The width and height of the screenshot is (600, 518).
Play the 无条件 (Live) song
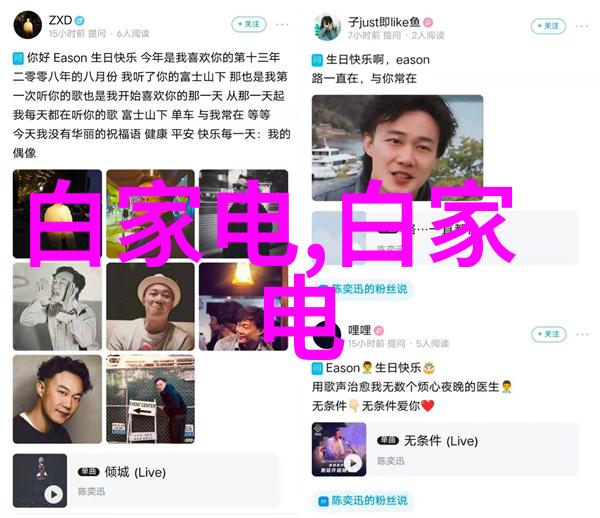pyautogui.click(x=353, y=463)
